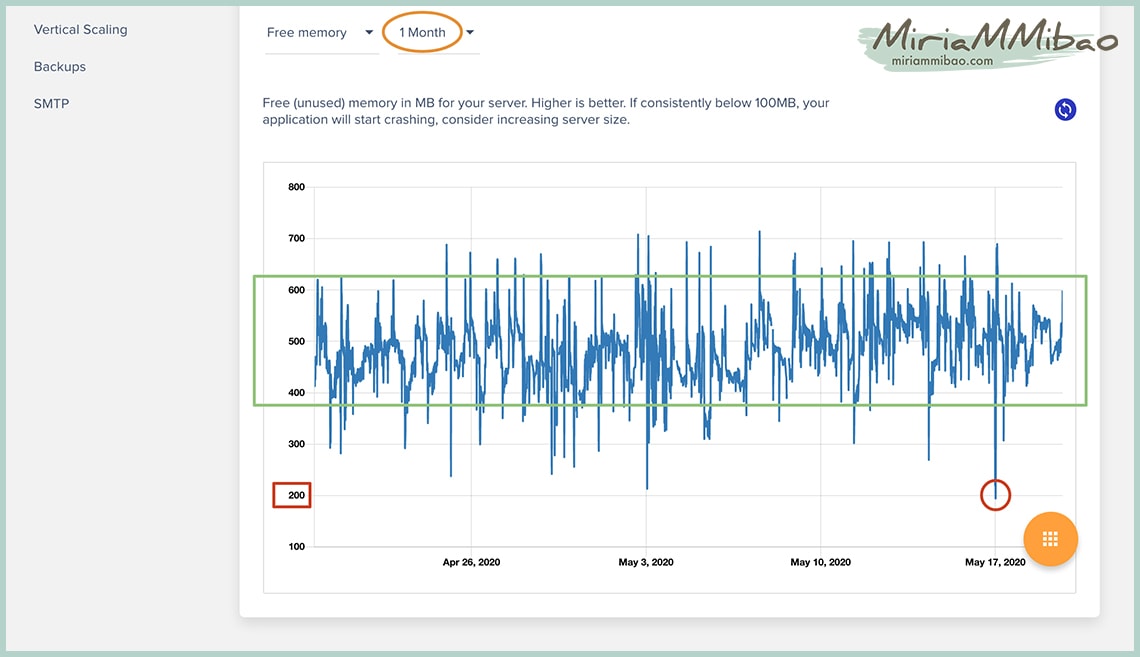Click the 600 y-axis label
The height and width of the screenshot is (657, 1140).
coord(297,290)
